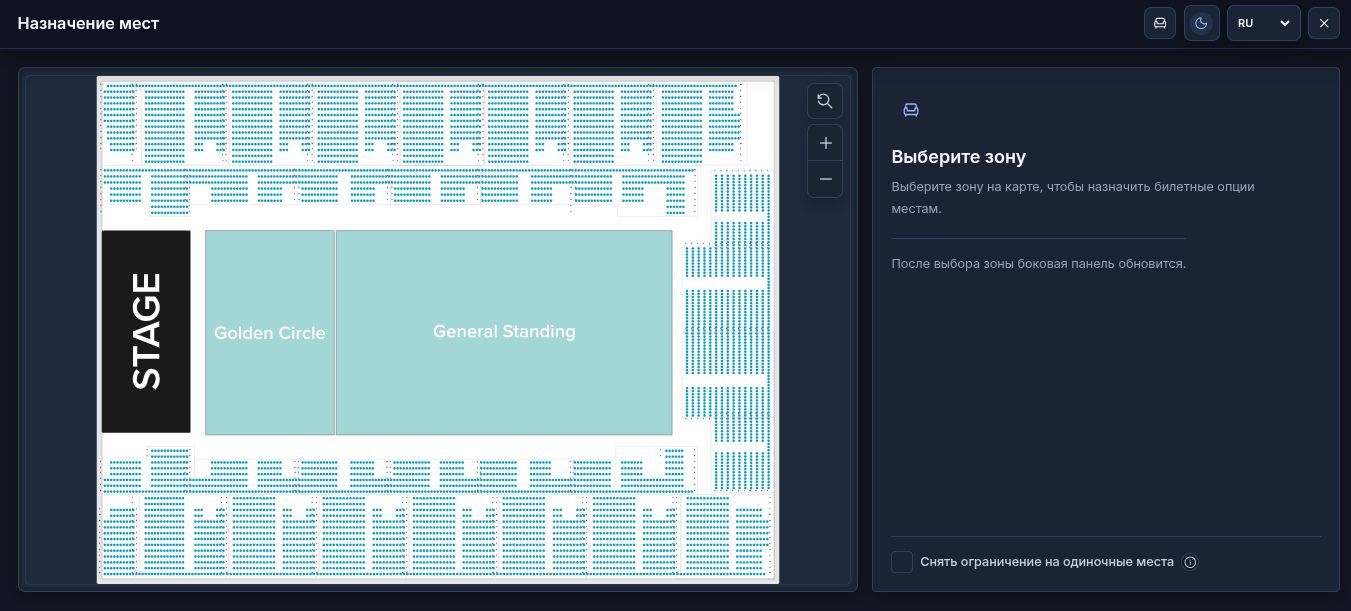This screenshot has width=1351, height=611.
Task: Click Снять ограничение на одиночные места label
Action: 1047,562
